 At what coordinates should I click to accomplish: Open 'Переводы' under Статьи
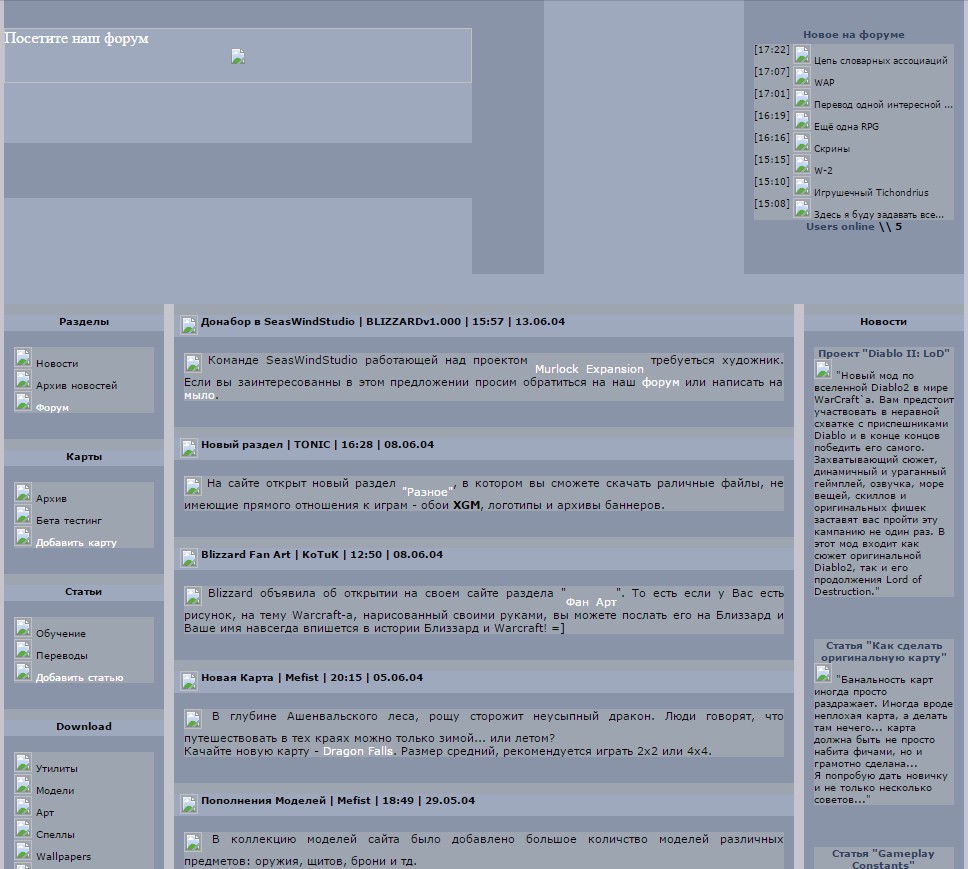click(x=62, y=656)
